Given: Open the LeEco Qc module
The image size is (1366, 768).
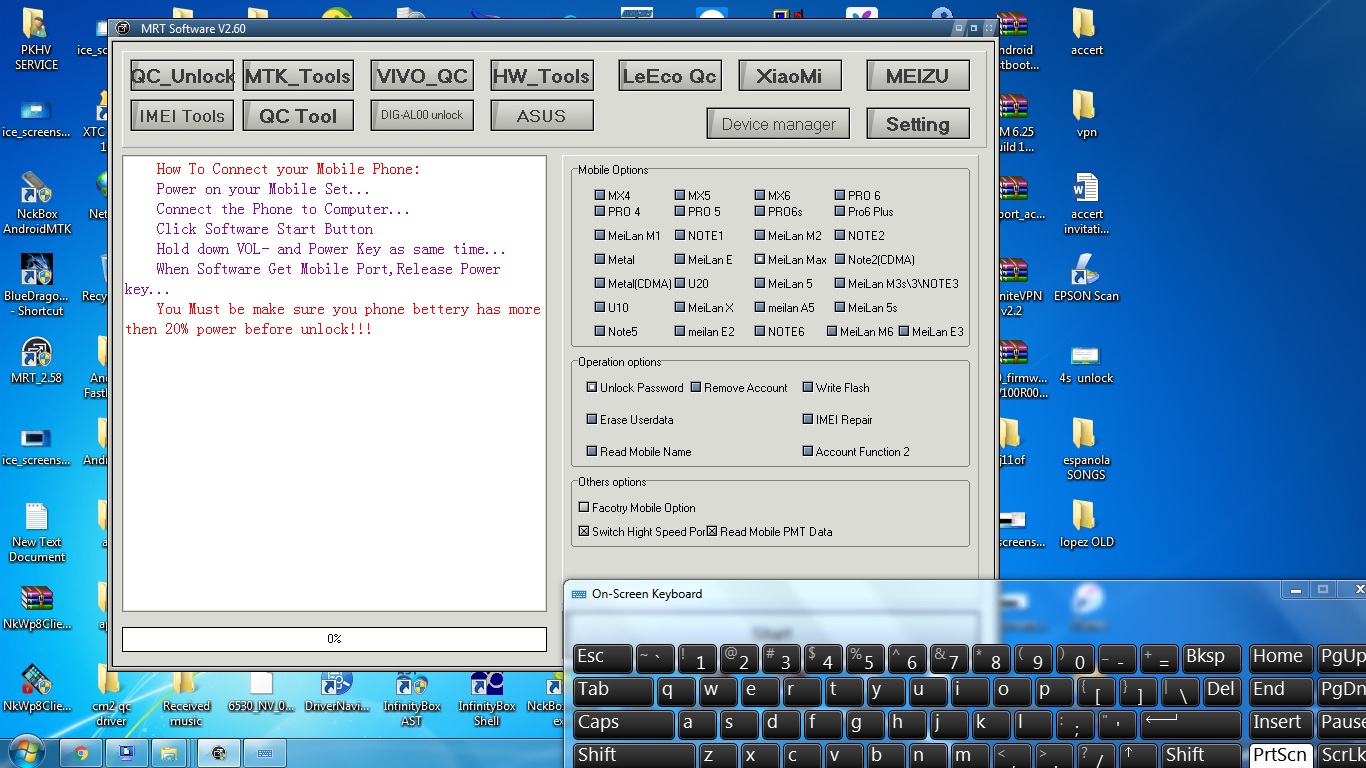Looking at the screenshot, I should (x=670, y=76).
